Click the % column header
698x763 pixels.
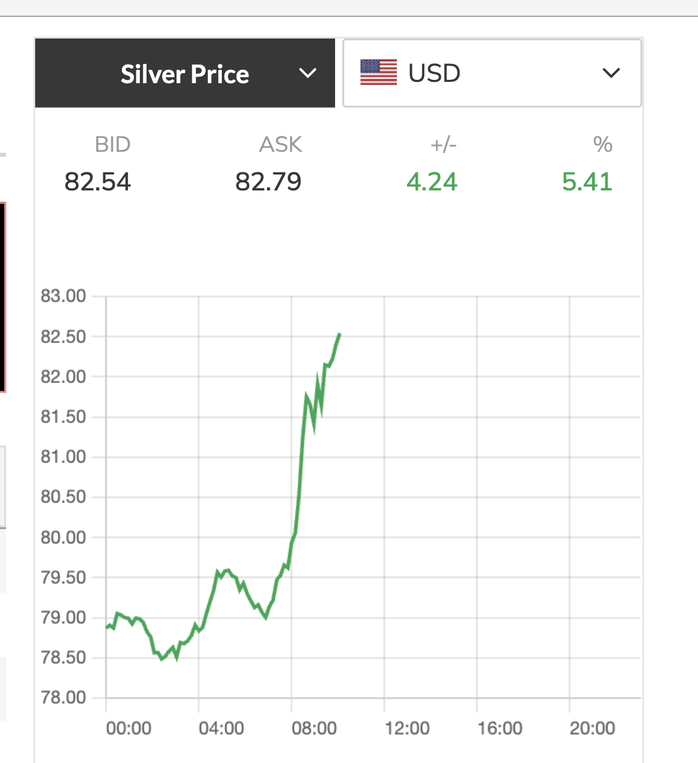(x=602, y=145)
